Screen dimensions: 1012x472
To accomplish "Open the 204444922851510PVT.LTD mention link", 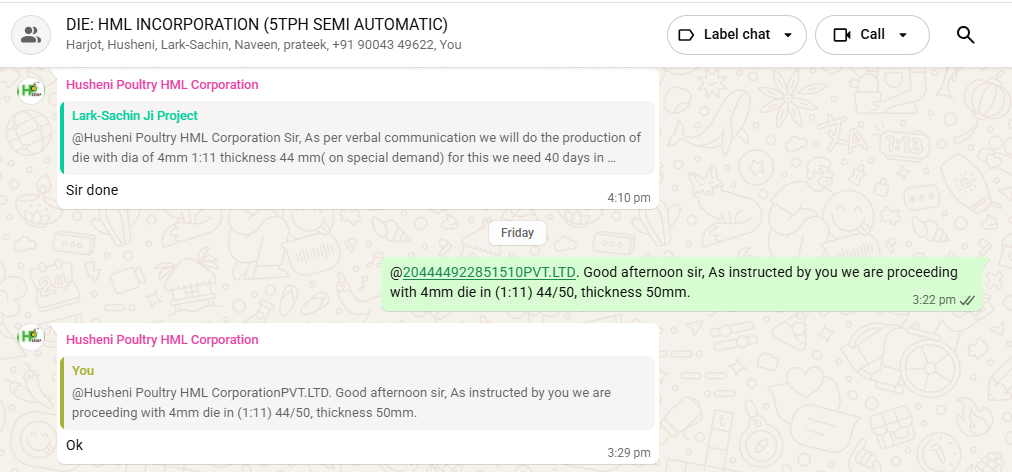I will pyautogui.click(x=489, y=272).
